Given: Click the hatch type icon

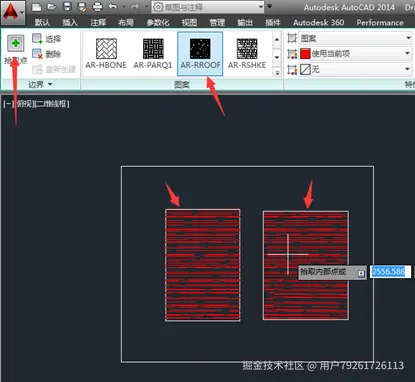Looking at the screenshot, I should 292,38.
